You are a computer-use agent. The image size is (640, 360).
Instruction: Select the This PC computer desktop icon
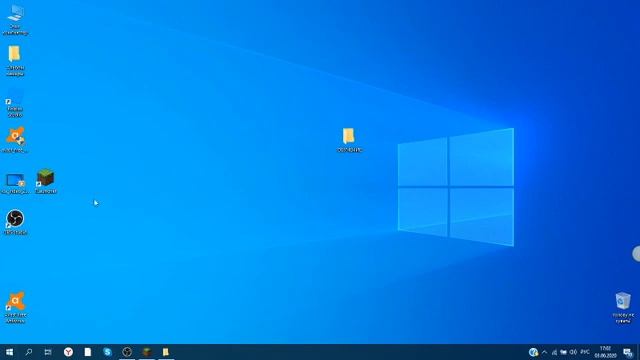(x=15, y=19)
